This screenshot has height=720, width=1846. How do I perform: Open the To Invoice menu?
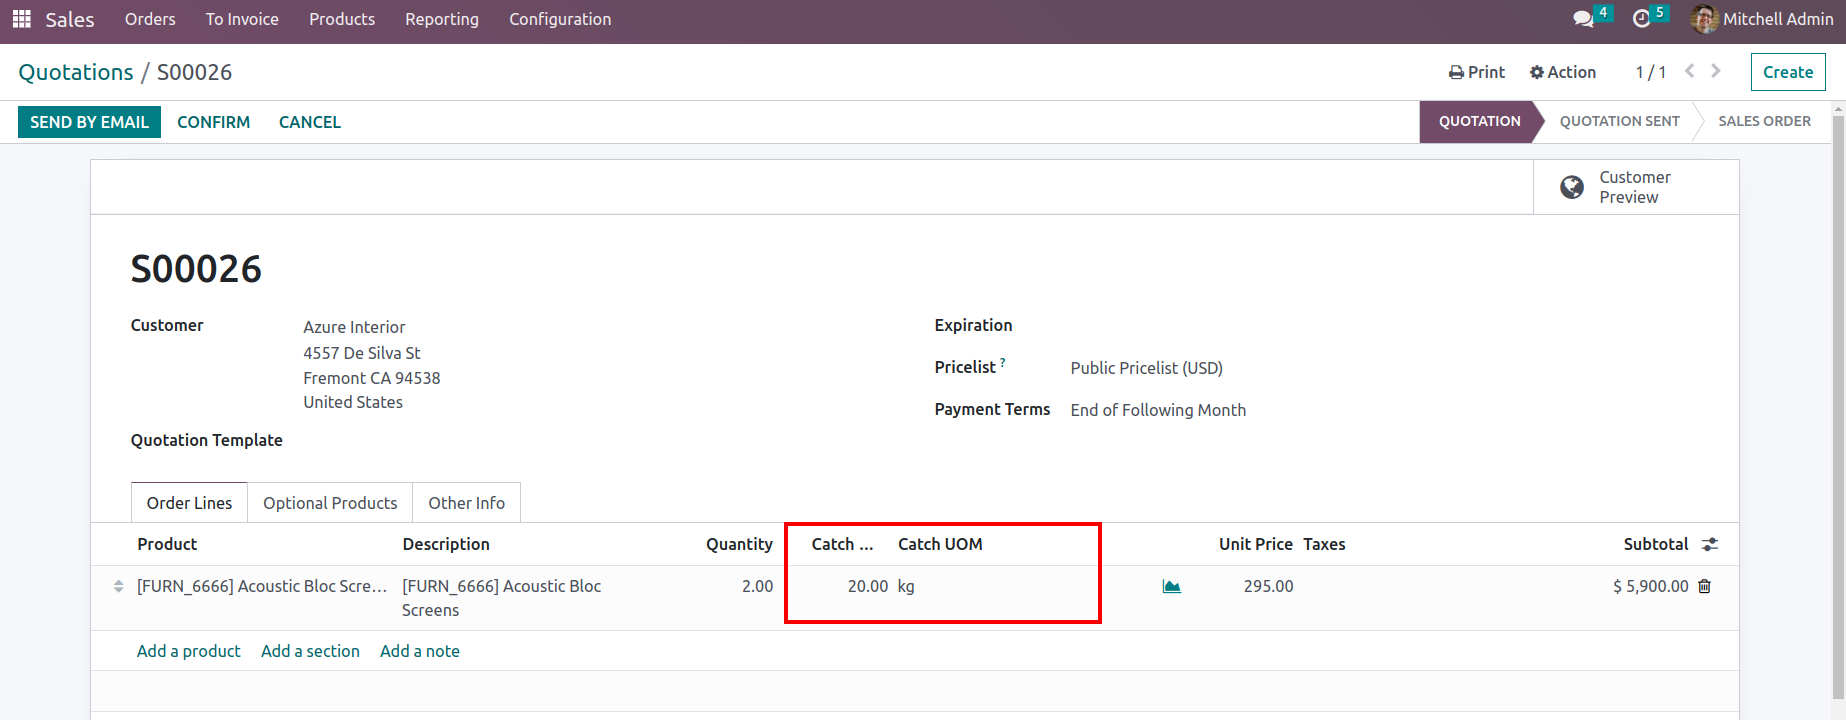pos(242,19)
